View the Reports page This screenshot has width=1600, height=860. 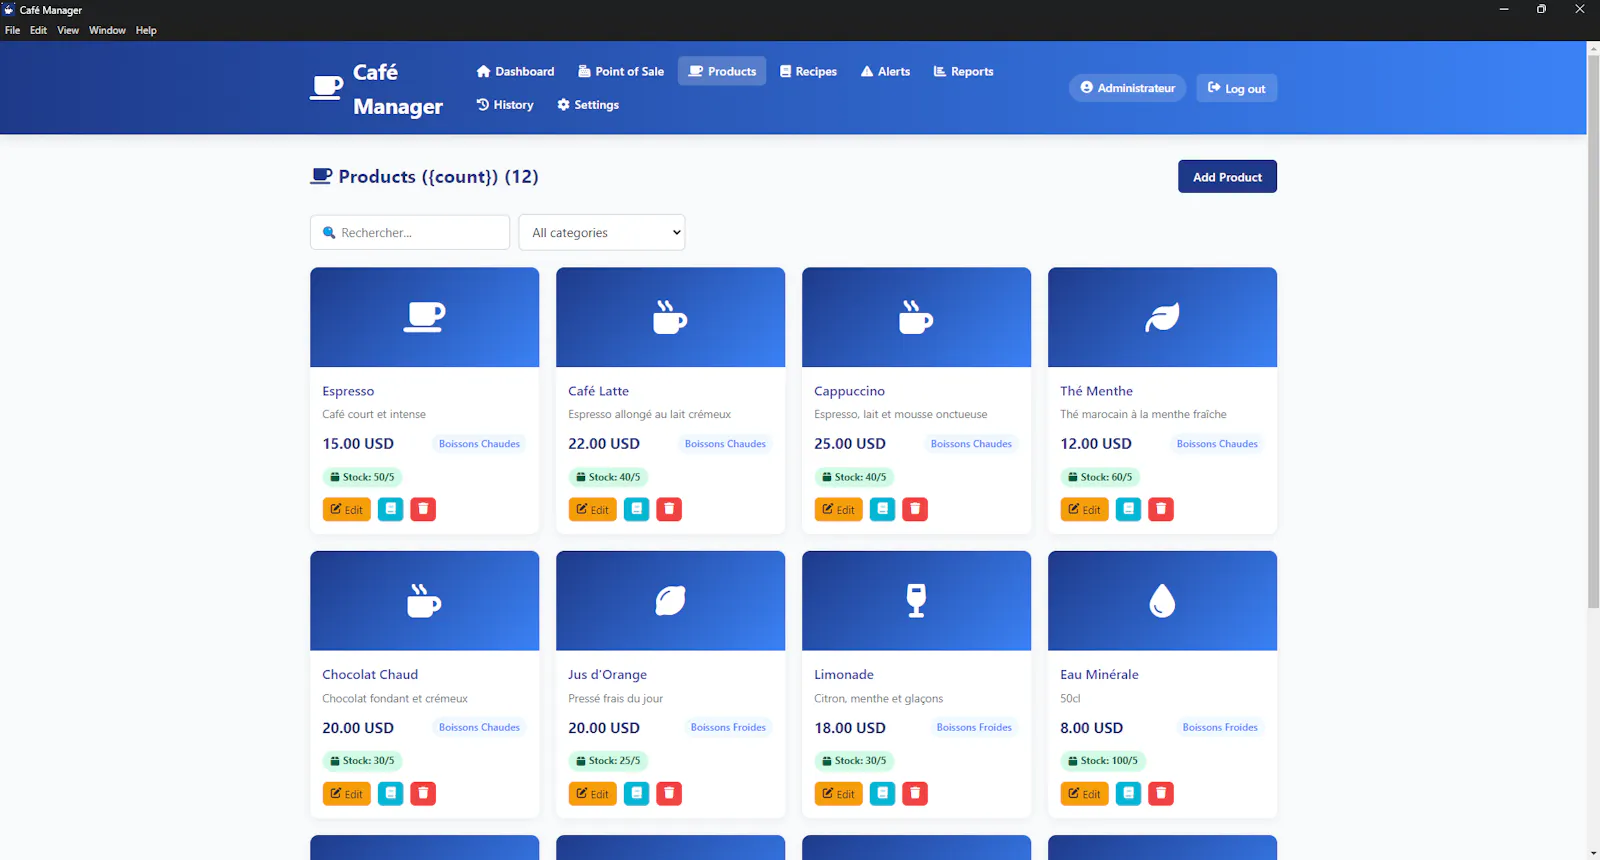(963, 71)
